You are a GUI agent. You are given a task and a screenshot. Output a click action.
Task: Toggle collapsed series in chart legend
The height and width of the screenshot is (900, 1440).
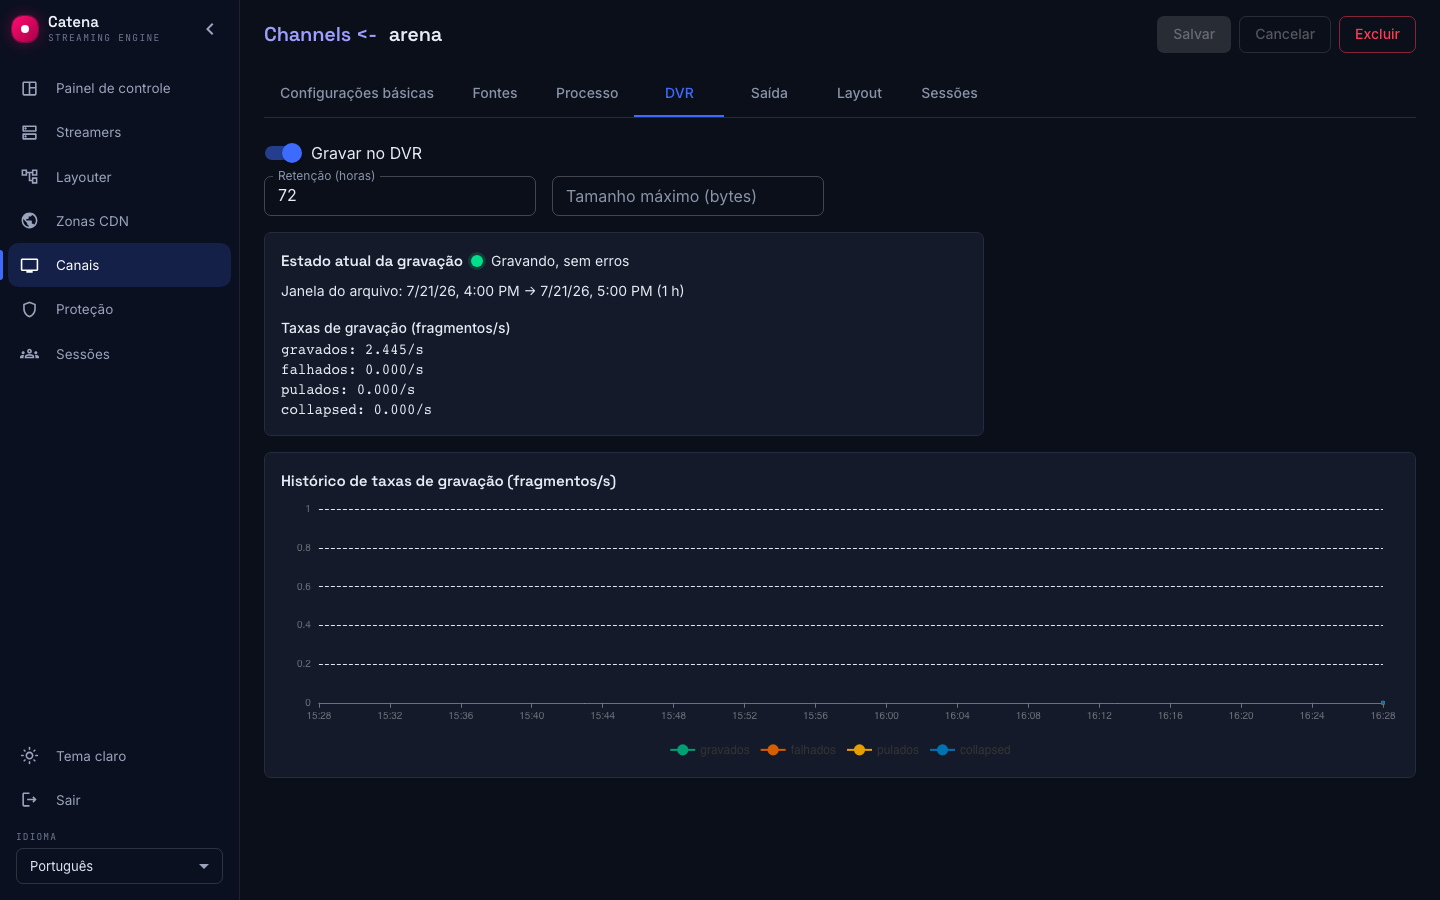970,750
